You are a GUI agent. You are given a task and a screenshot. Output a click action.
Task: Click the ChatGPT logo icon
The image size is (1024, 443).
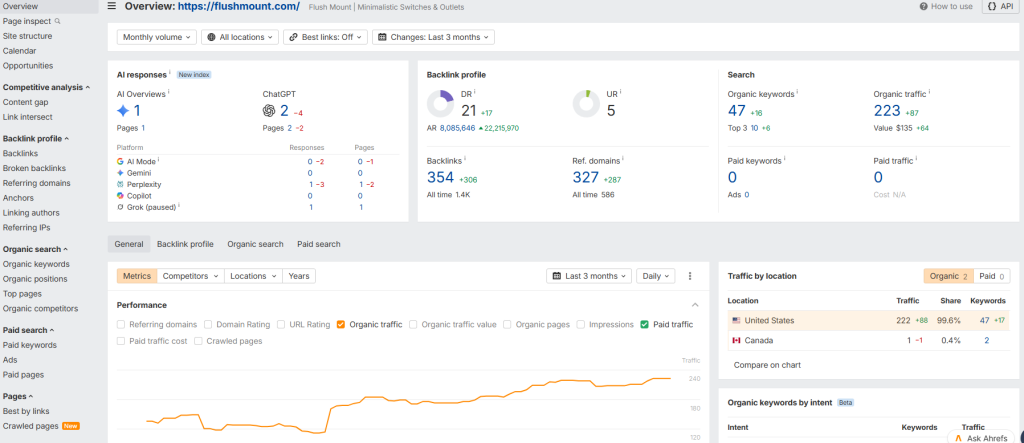[x=269, y=110]
